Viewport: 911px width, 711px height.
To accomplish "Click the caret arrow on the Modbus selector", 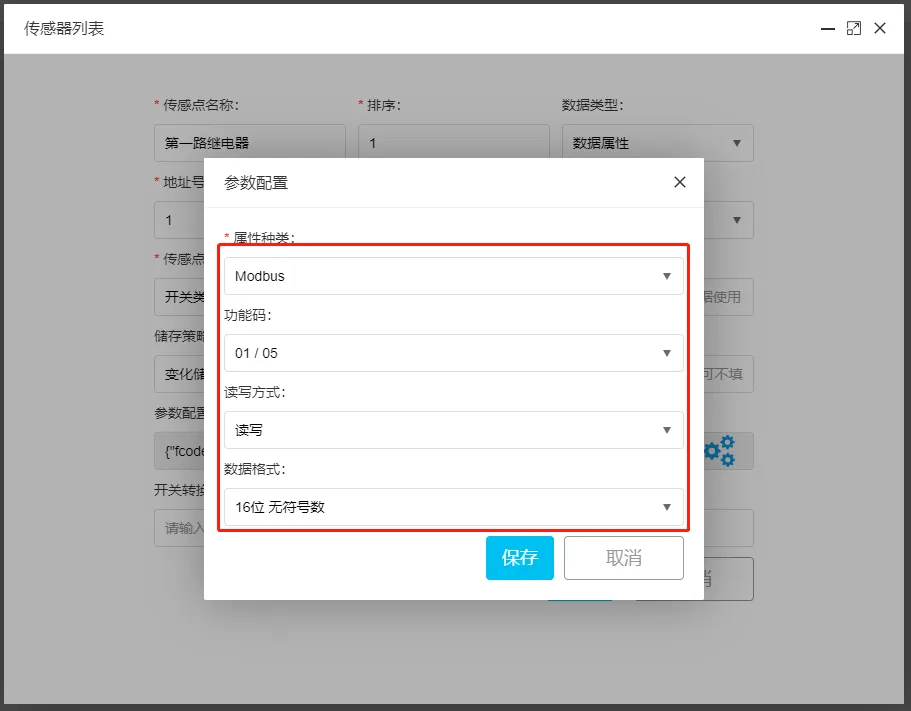I will point(667,274).
